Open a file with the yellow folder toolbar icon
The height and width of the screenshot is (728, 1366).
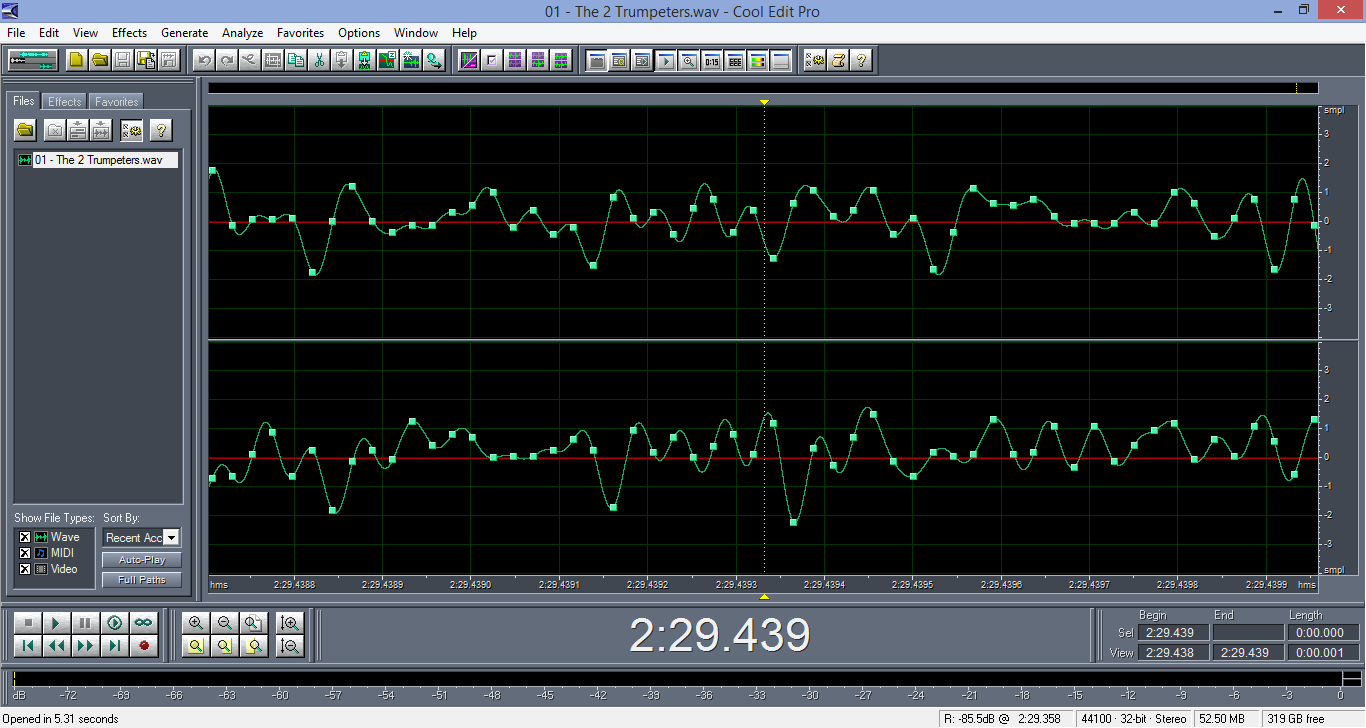click(99, 60)
